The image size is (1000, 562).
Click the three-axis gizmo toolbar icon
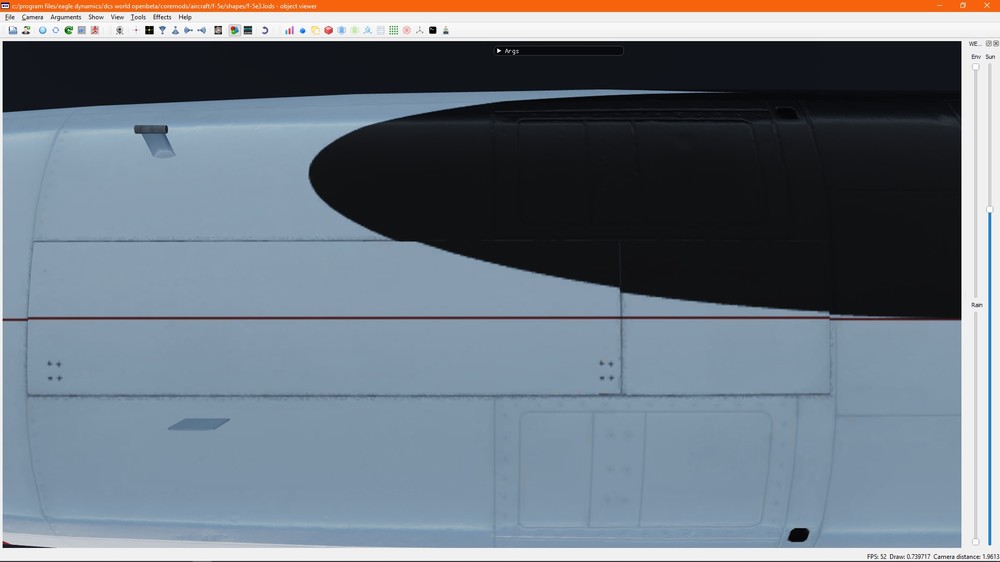pyautogui.click(x=420, y=30)
